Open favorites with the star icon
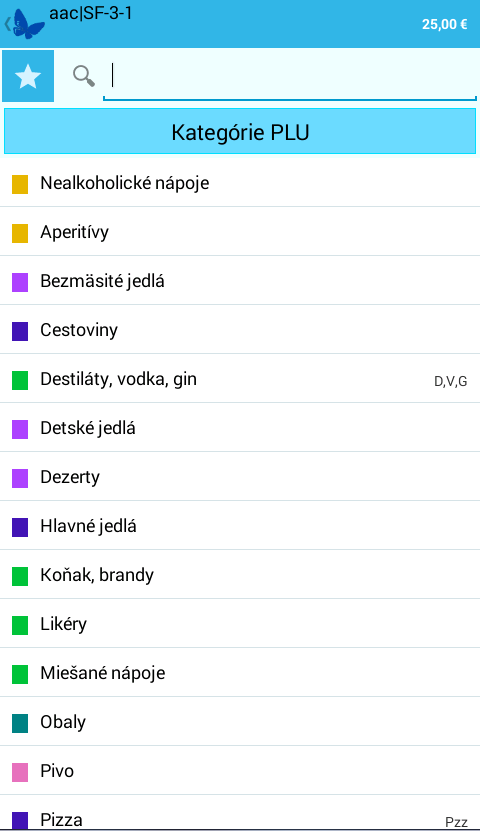480x831 pixels. (28, 76)
